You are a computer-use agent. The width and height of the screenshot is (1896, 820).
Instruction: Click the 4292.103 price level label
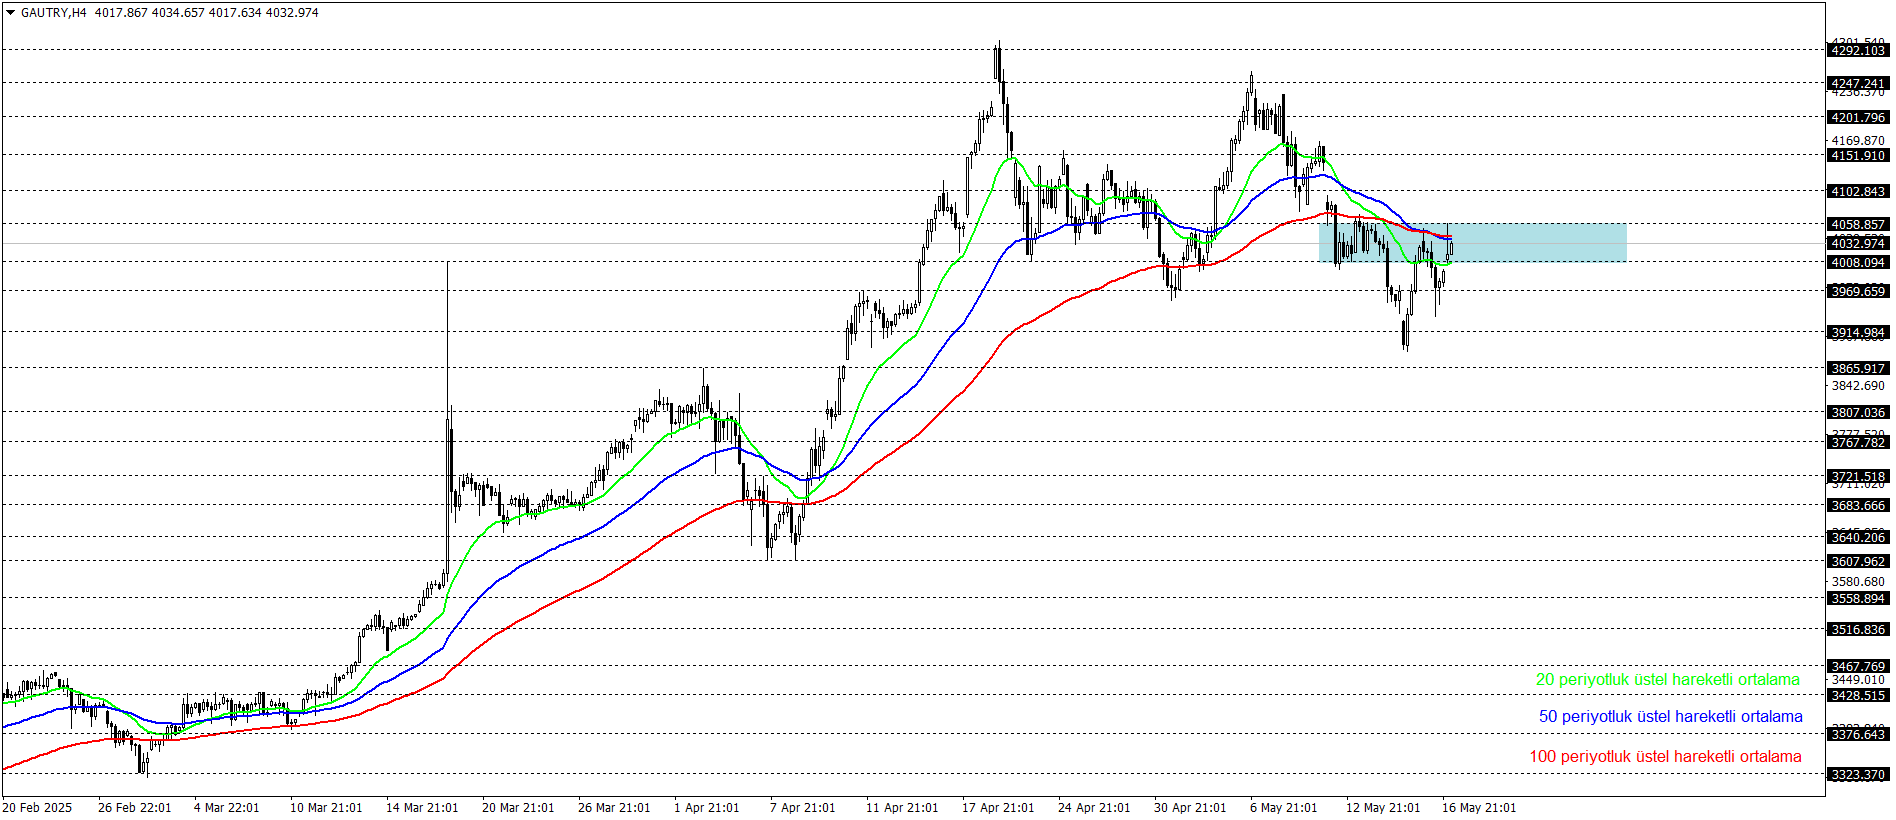[x=1858, y=51]
